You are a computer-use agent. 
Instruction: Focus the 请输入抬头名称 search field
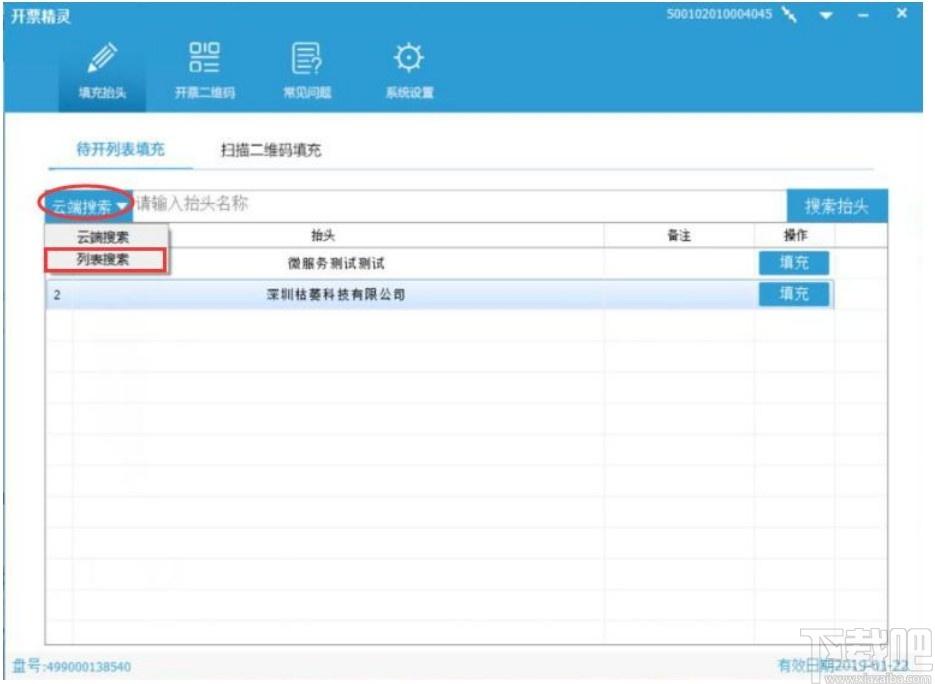(459, 205)
